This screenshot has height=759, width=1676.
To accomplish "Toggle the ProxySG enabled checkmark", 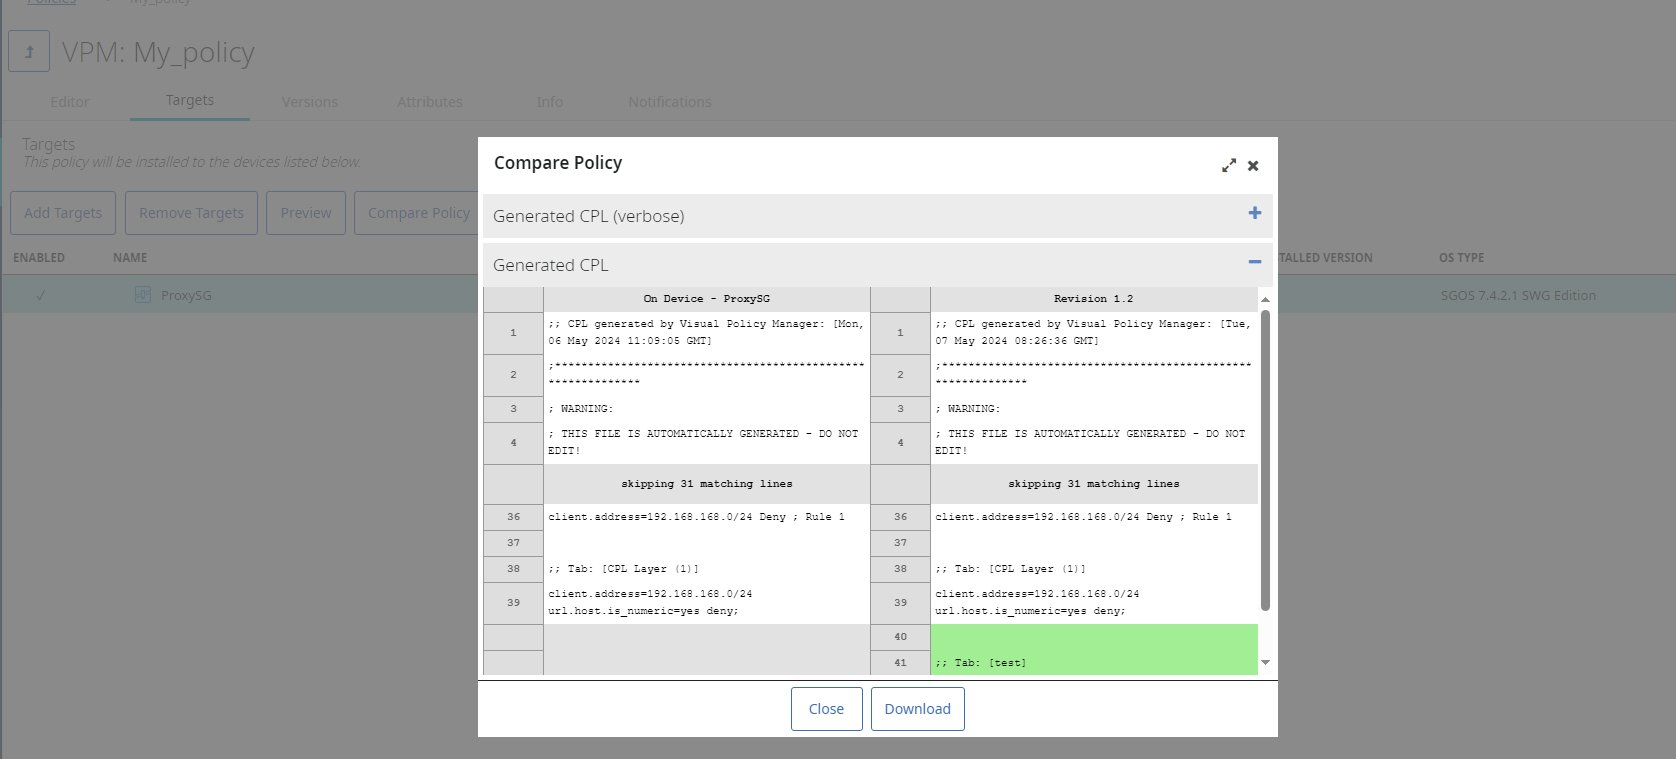I will pyautogui.click(x=41, y=295).
